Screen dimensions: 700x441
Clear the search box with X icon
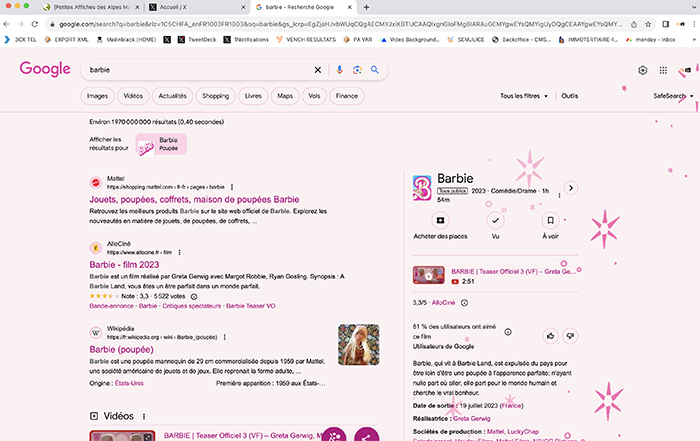[x=317, y=70]
